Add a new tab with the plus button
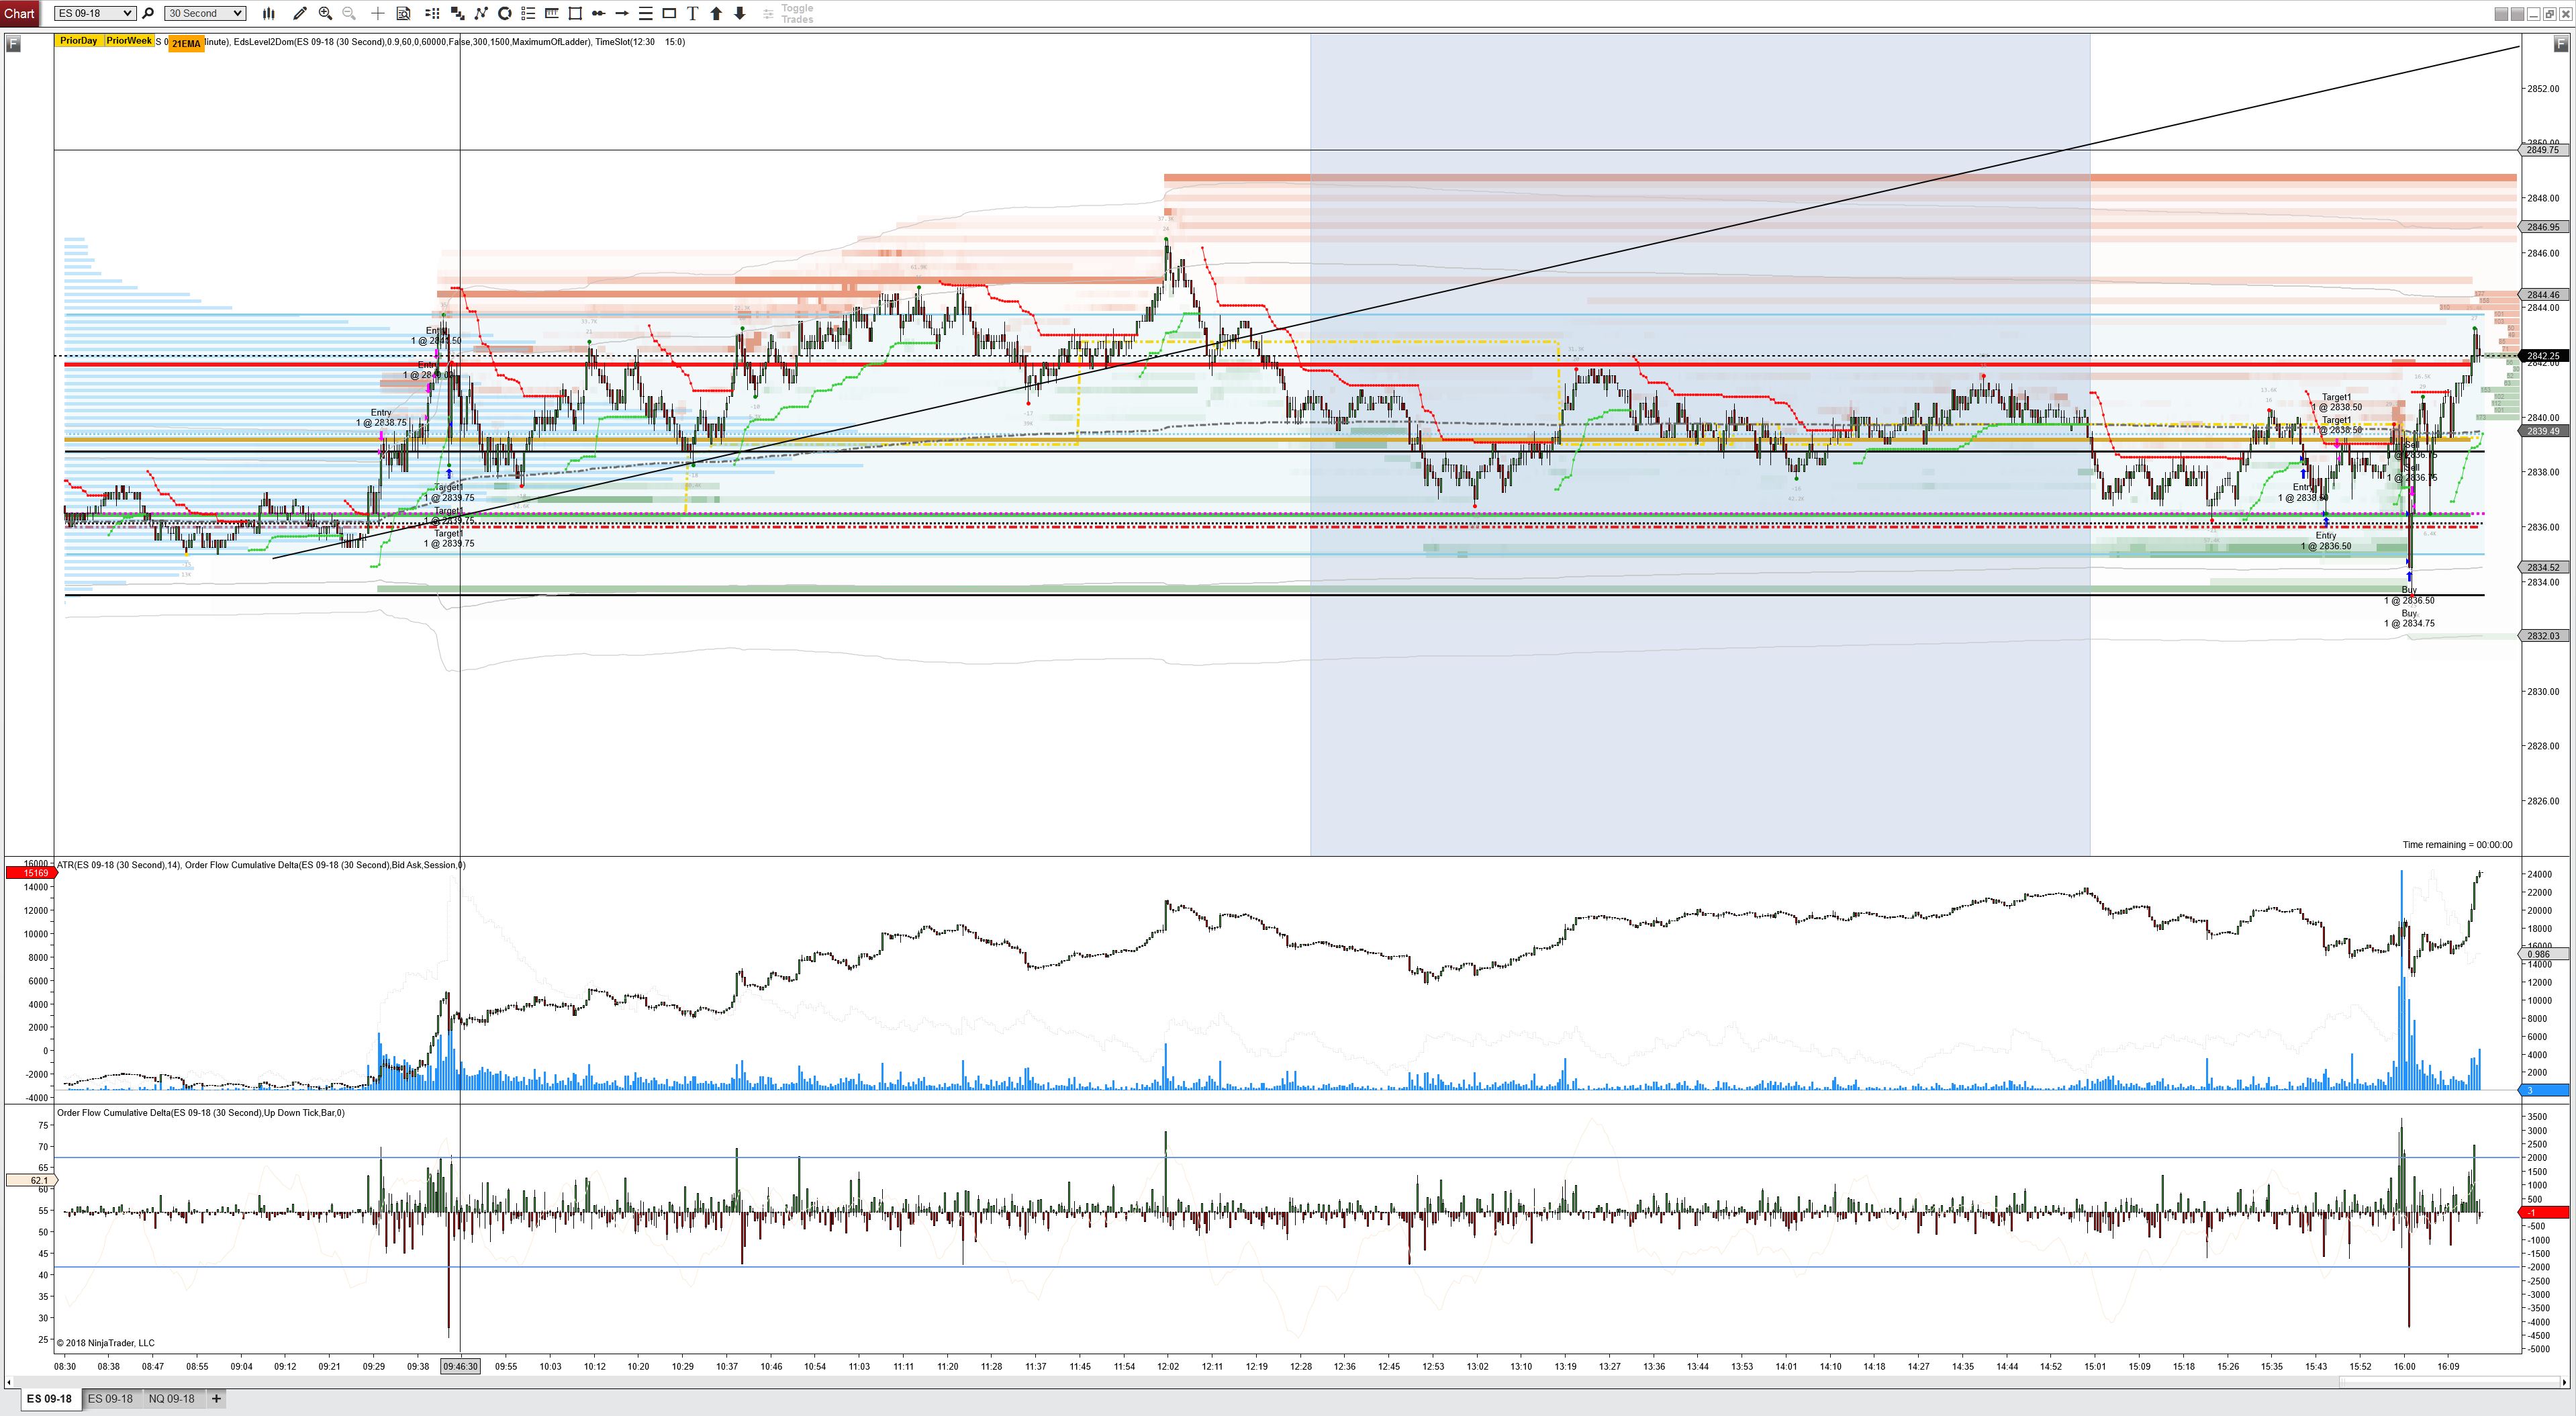This screenshot has height=1416, width=2576. click(x=216, y=1398)
